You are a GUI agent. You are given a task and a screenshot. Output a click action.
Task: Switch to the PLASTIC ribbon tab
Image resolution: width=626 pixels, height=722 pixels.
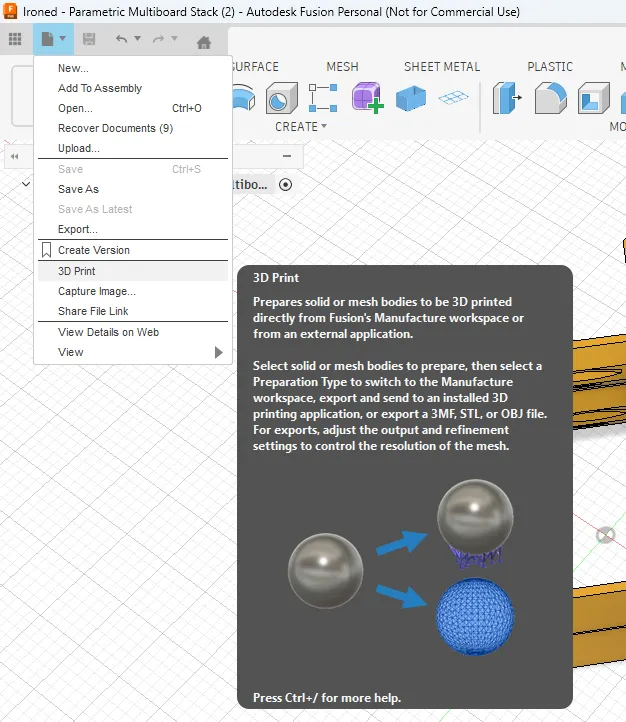550,67
